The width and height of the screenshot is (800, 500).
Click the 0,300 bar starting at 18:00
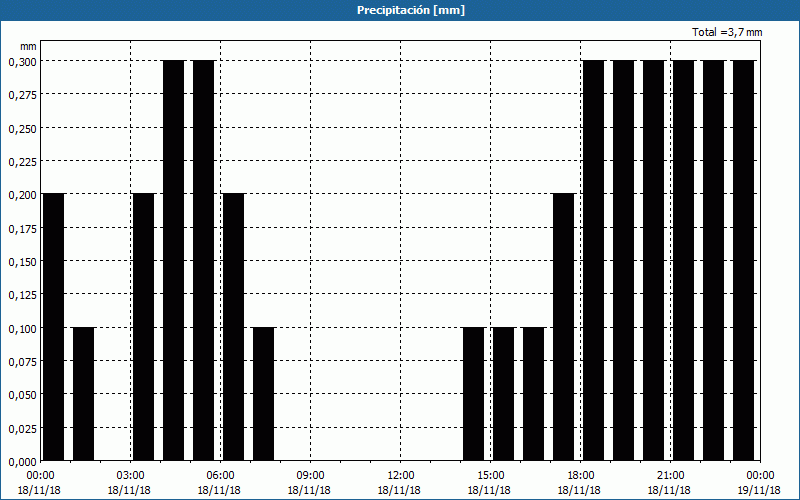coord(593,260)
